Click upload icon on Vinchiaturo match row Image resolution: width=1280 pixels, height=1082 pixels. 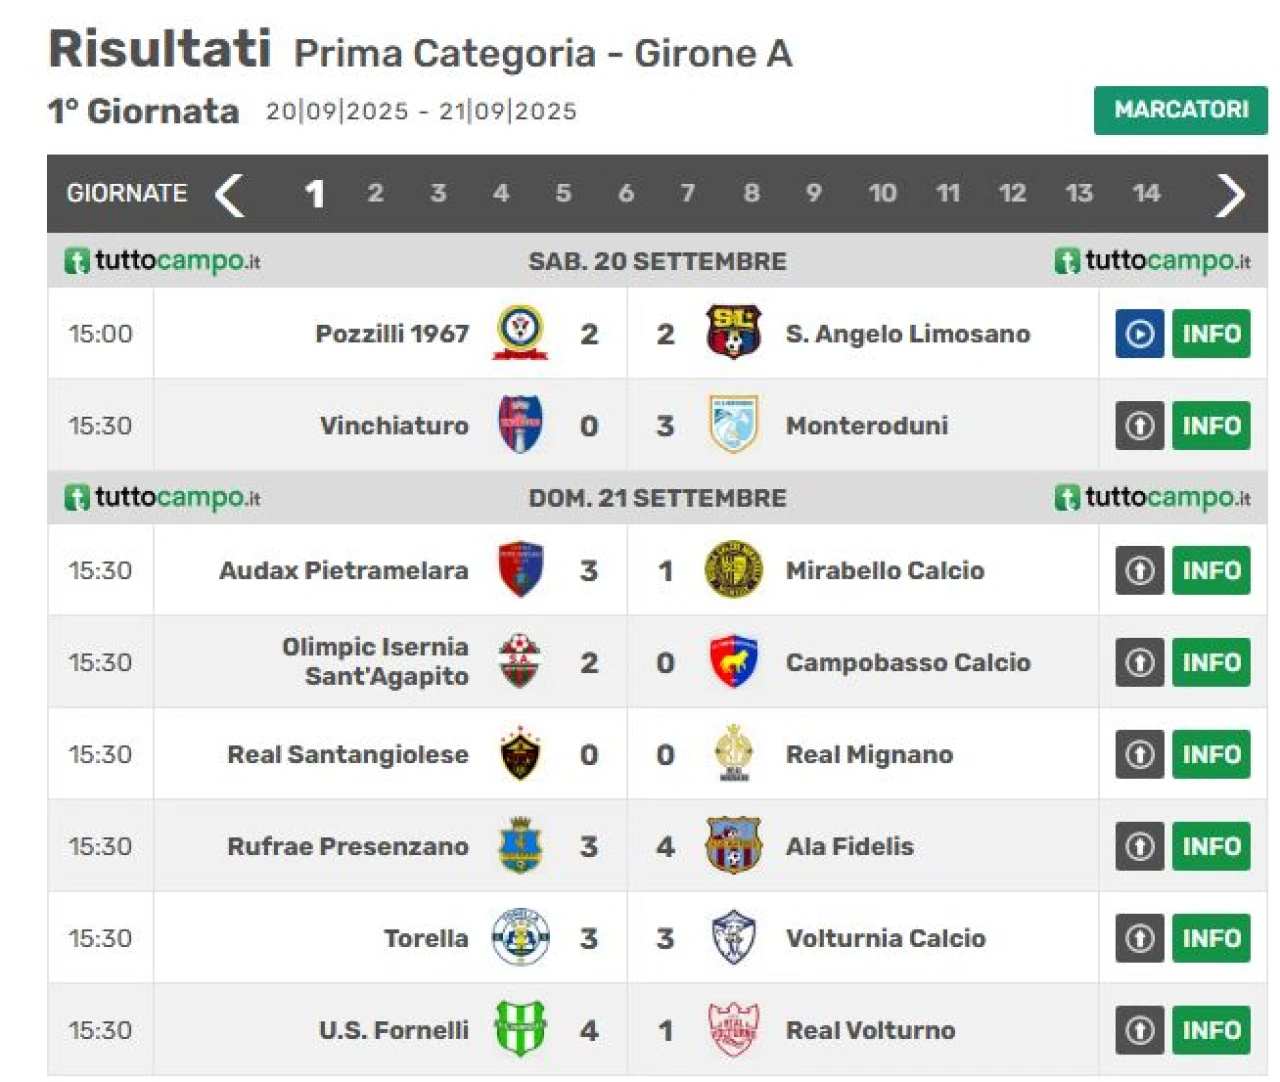click(1139, 426)
